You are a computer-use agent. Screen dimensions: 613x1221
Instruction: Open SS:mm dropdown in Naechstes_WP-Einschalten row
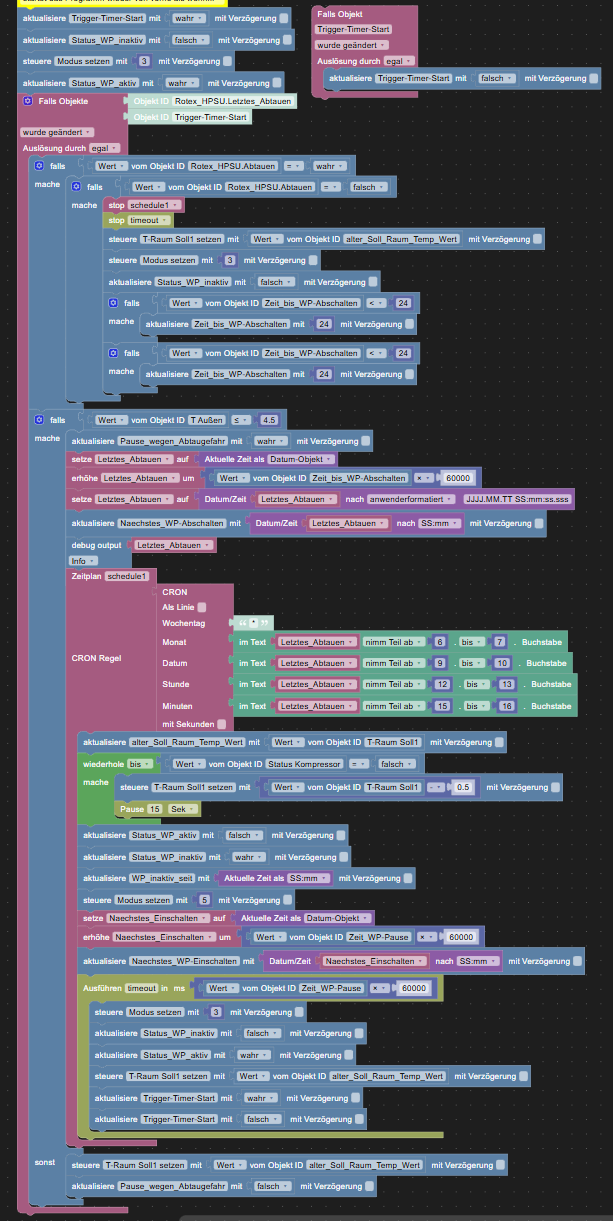click(x=478, y=960)
